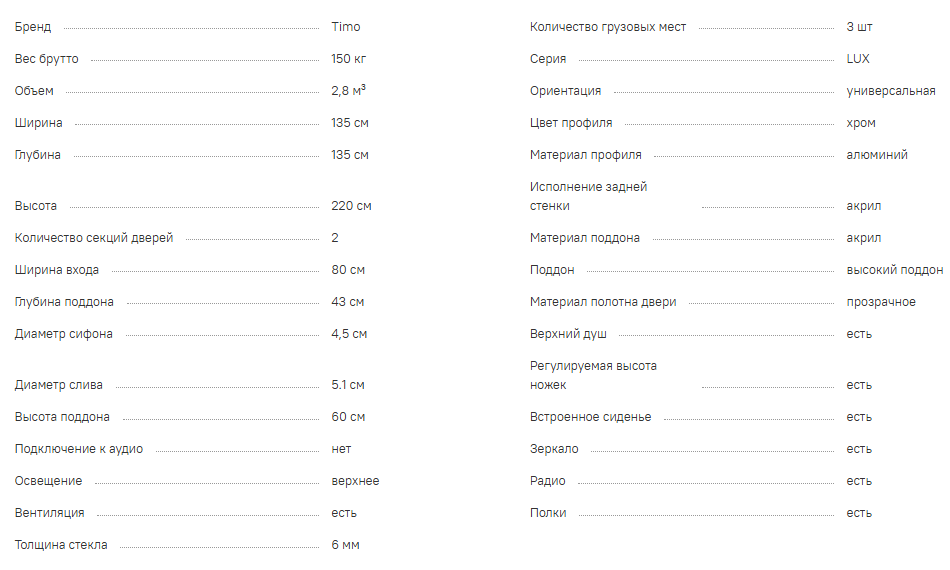Click the Подключение к аудио label
Viewport: 950px width, 570px height.
tap(79, 449)
